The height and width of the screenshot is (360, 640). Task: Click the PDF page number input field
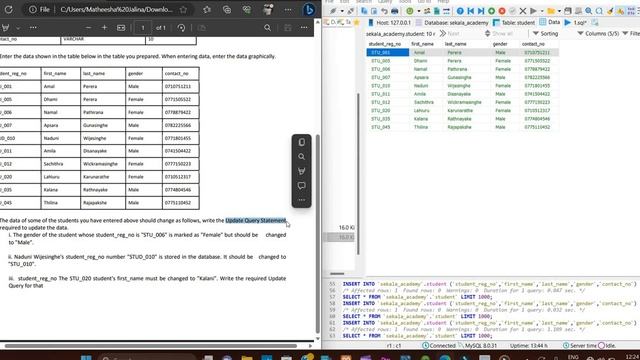pos(143,28)
